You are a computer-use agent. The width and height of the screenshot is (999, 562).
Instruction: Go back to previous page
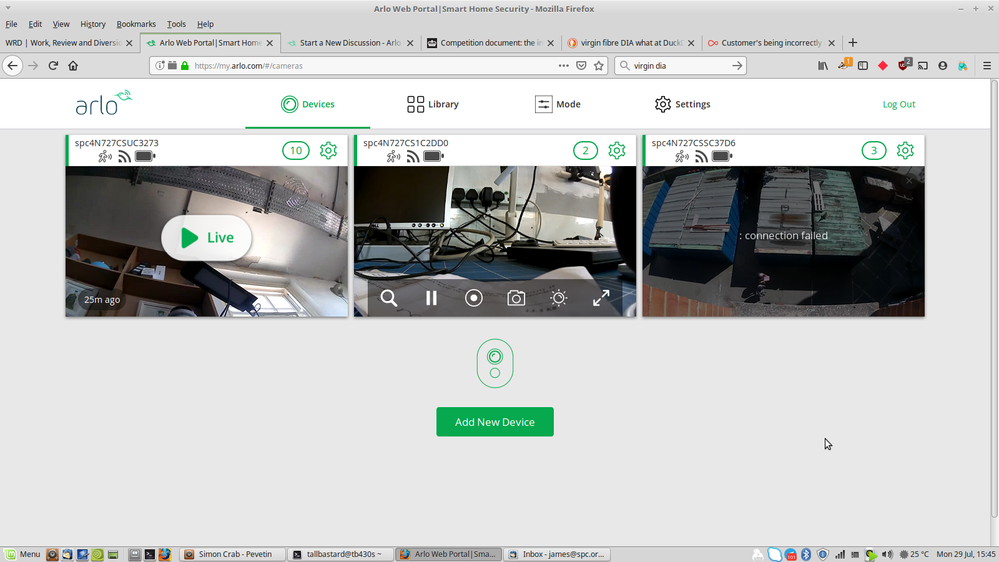(x=12, y=66)
